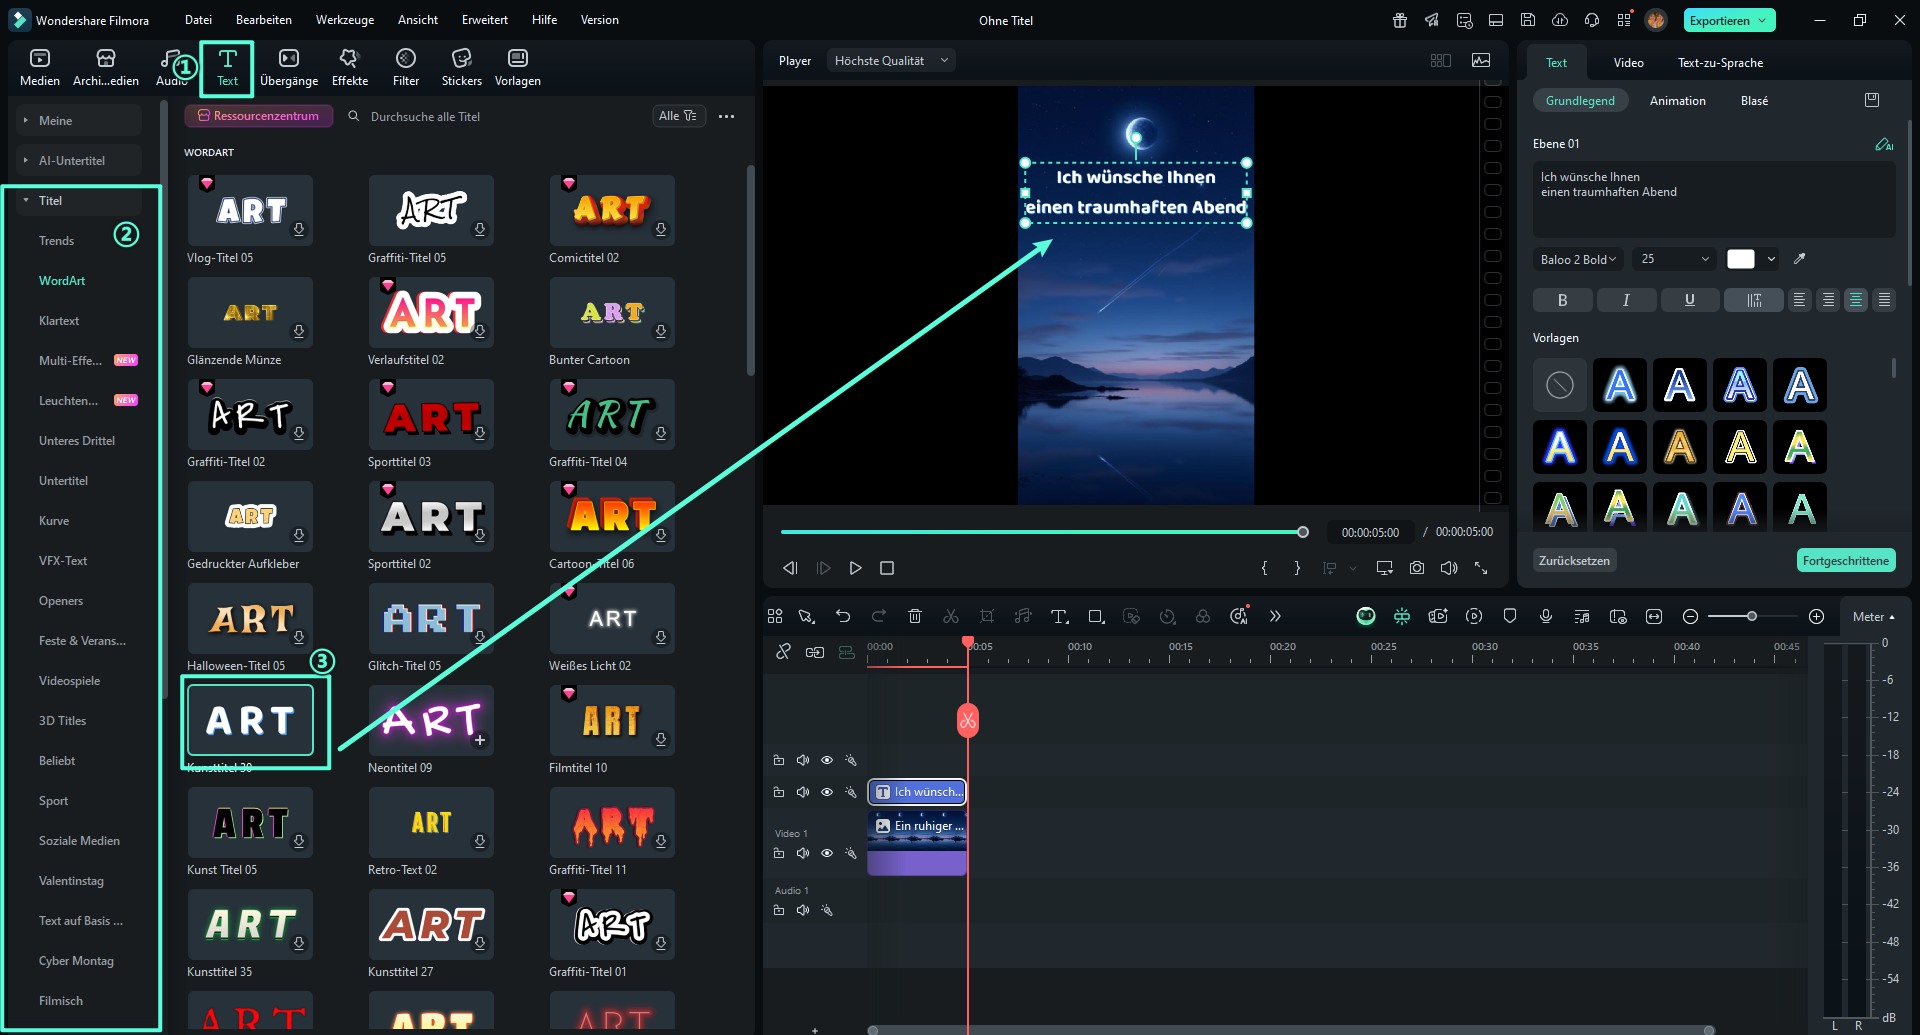Select center text alignment
The width and height of the screenshot is (1920, 1035).
(1856, 300)
